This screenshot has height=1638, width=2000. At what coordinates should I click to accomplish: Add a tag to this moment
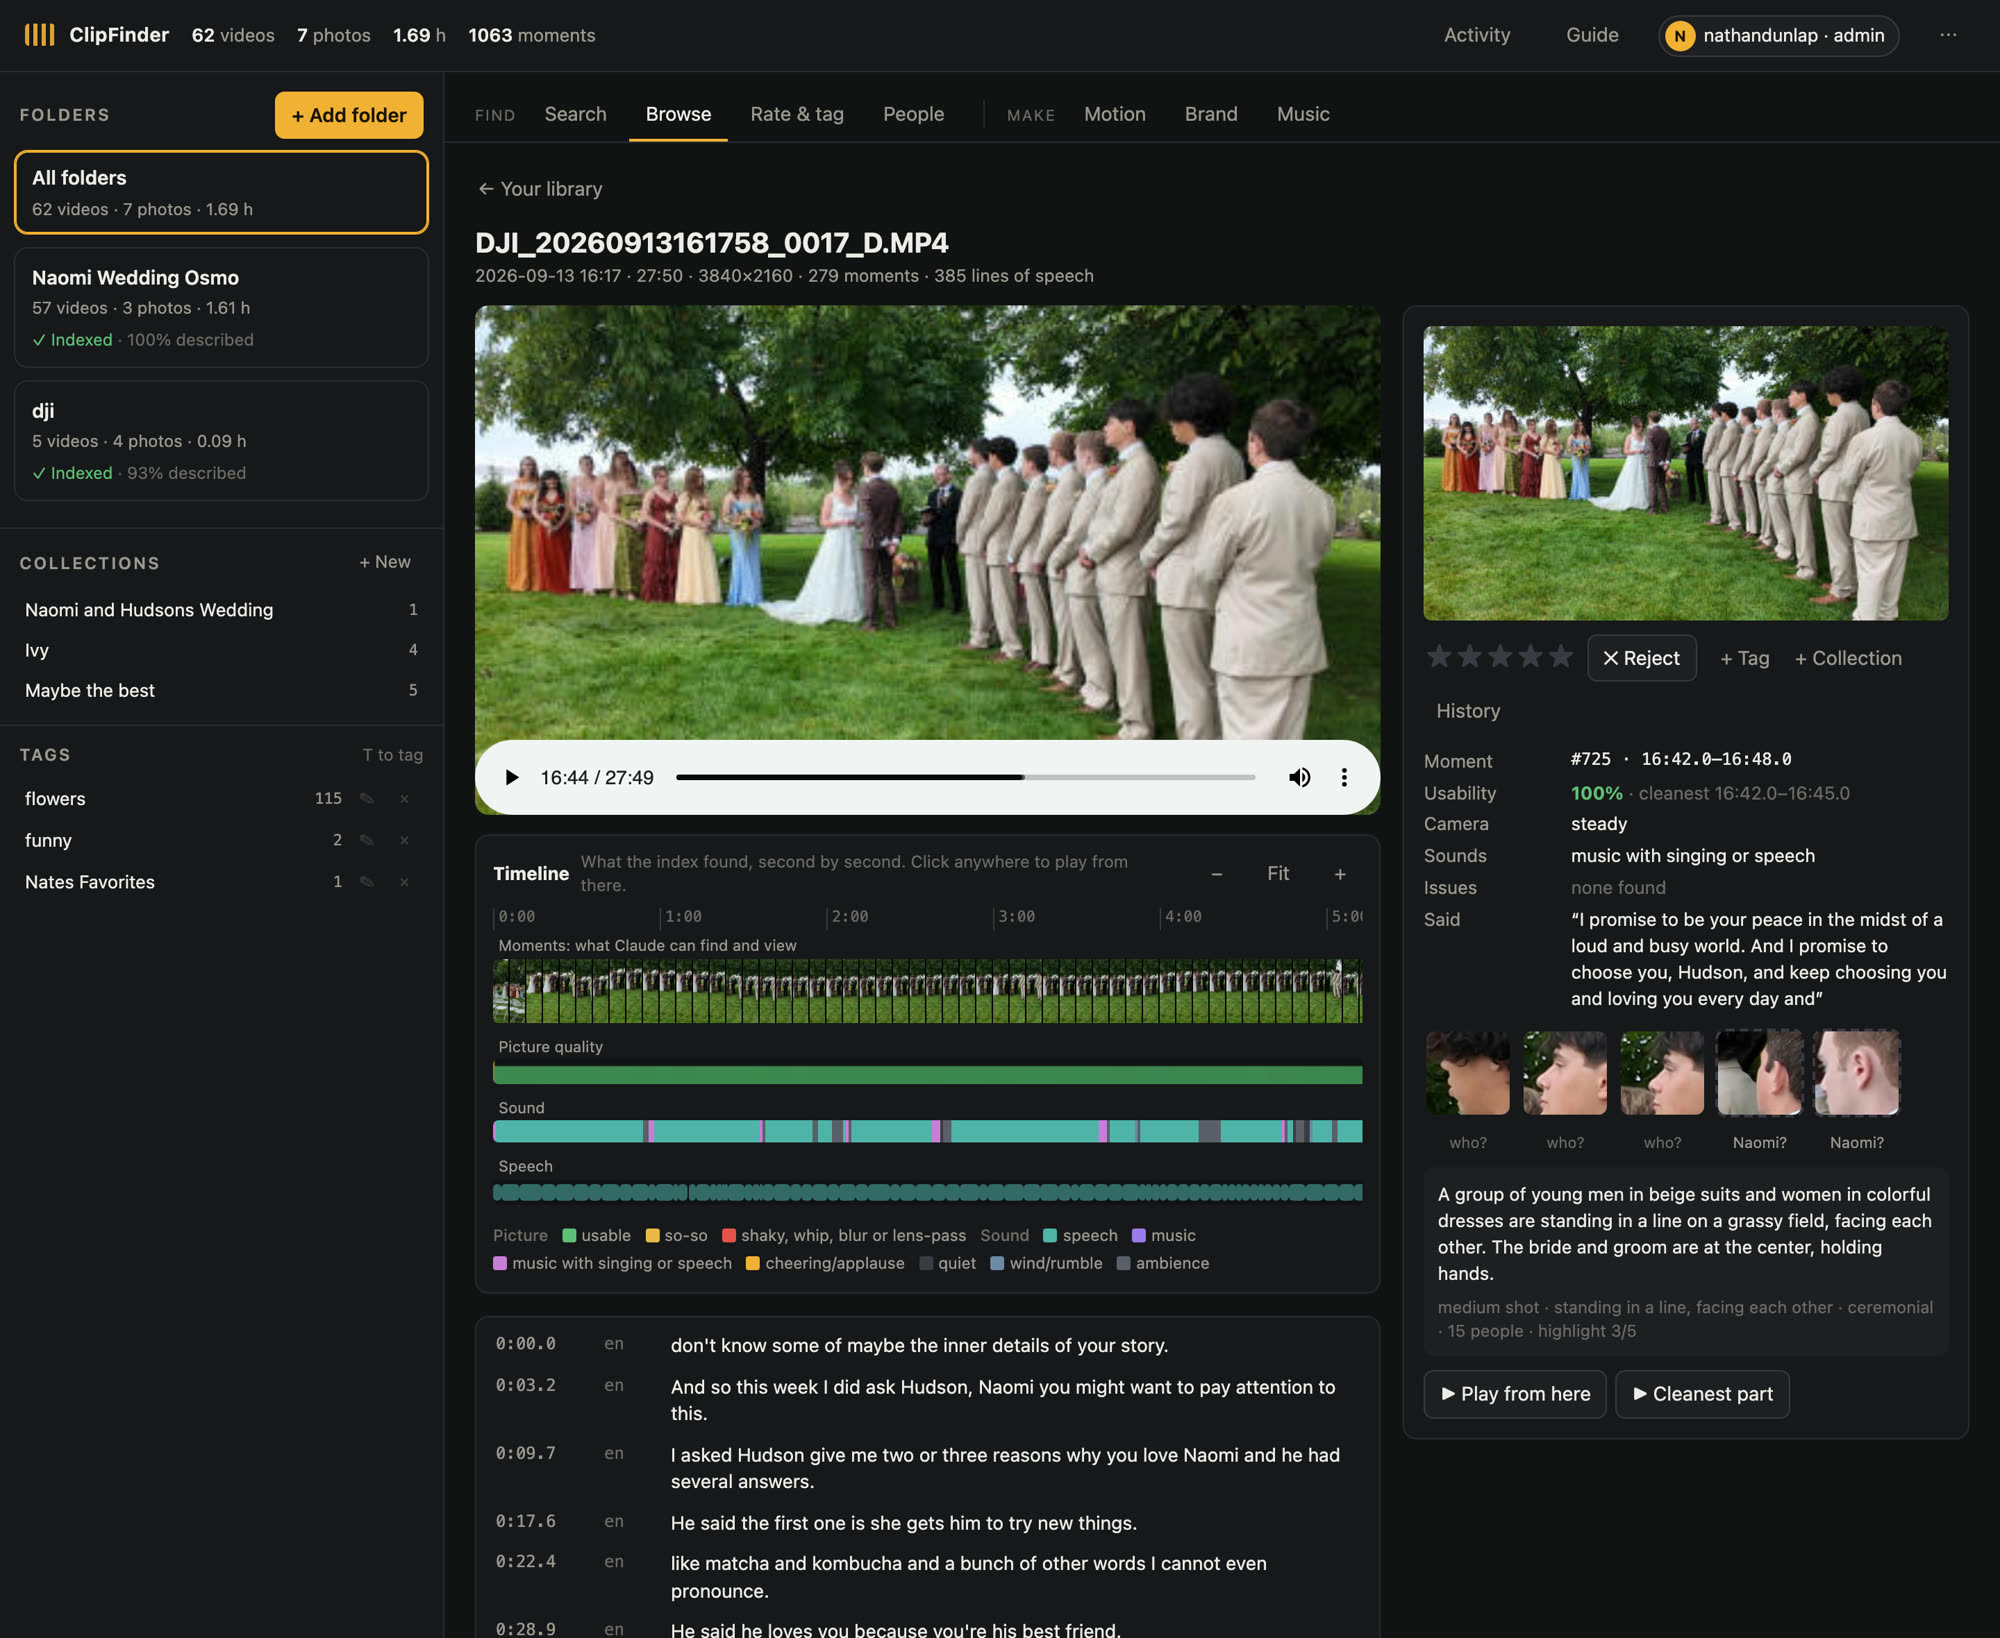point(1744,658)
